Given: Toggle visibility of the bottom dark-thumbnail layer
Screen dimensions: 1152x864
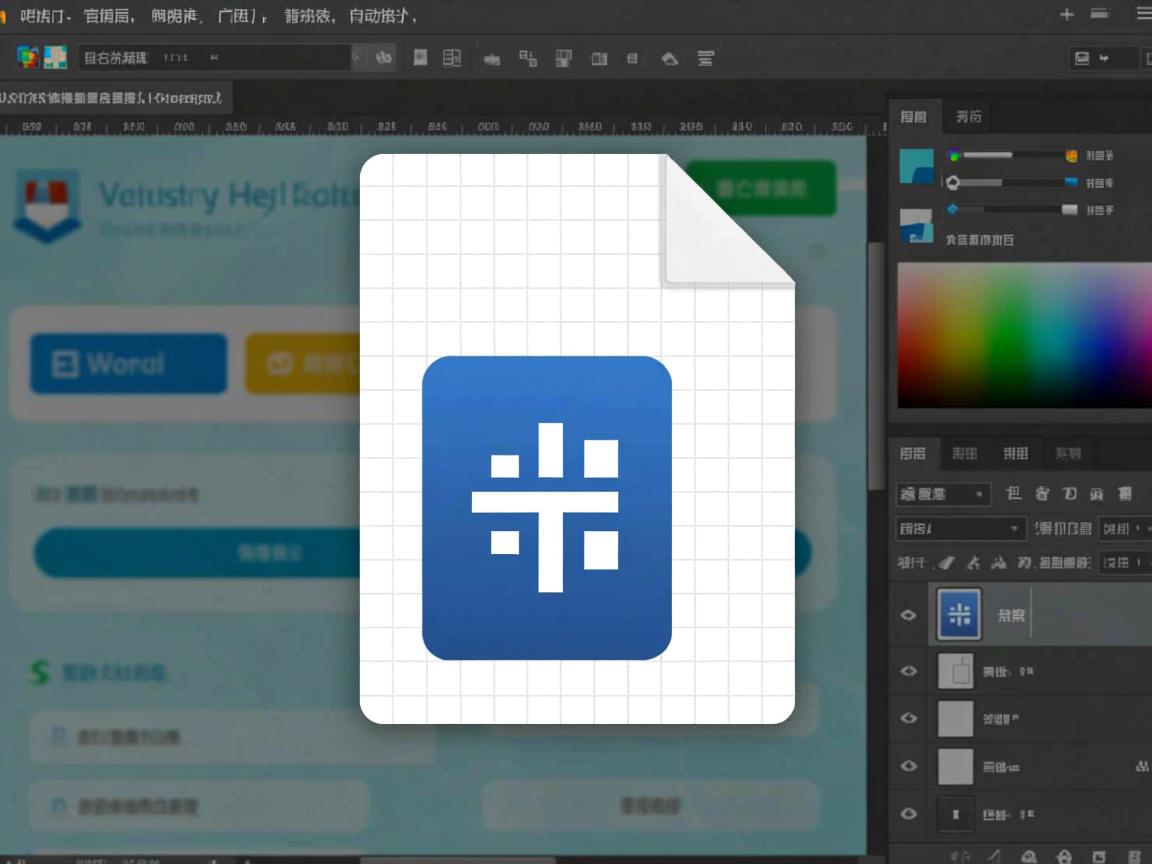Looking at the screenshot, I should [x=908, y=814].
